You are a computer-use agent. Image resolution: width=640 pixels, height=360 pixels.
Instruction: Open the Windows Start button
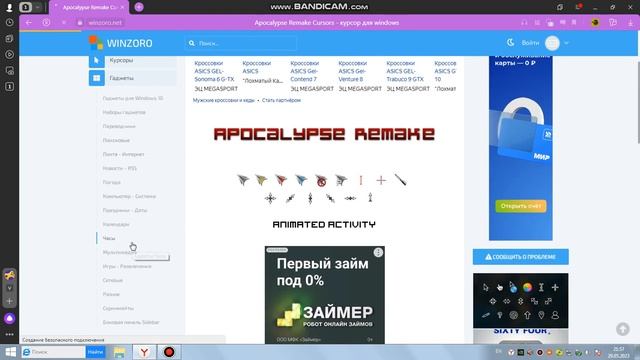tap(10, 352)
